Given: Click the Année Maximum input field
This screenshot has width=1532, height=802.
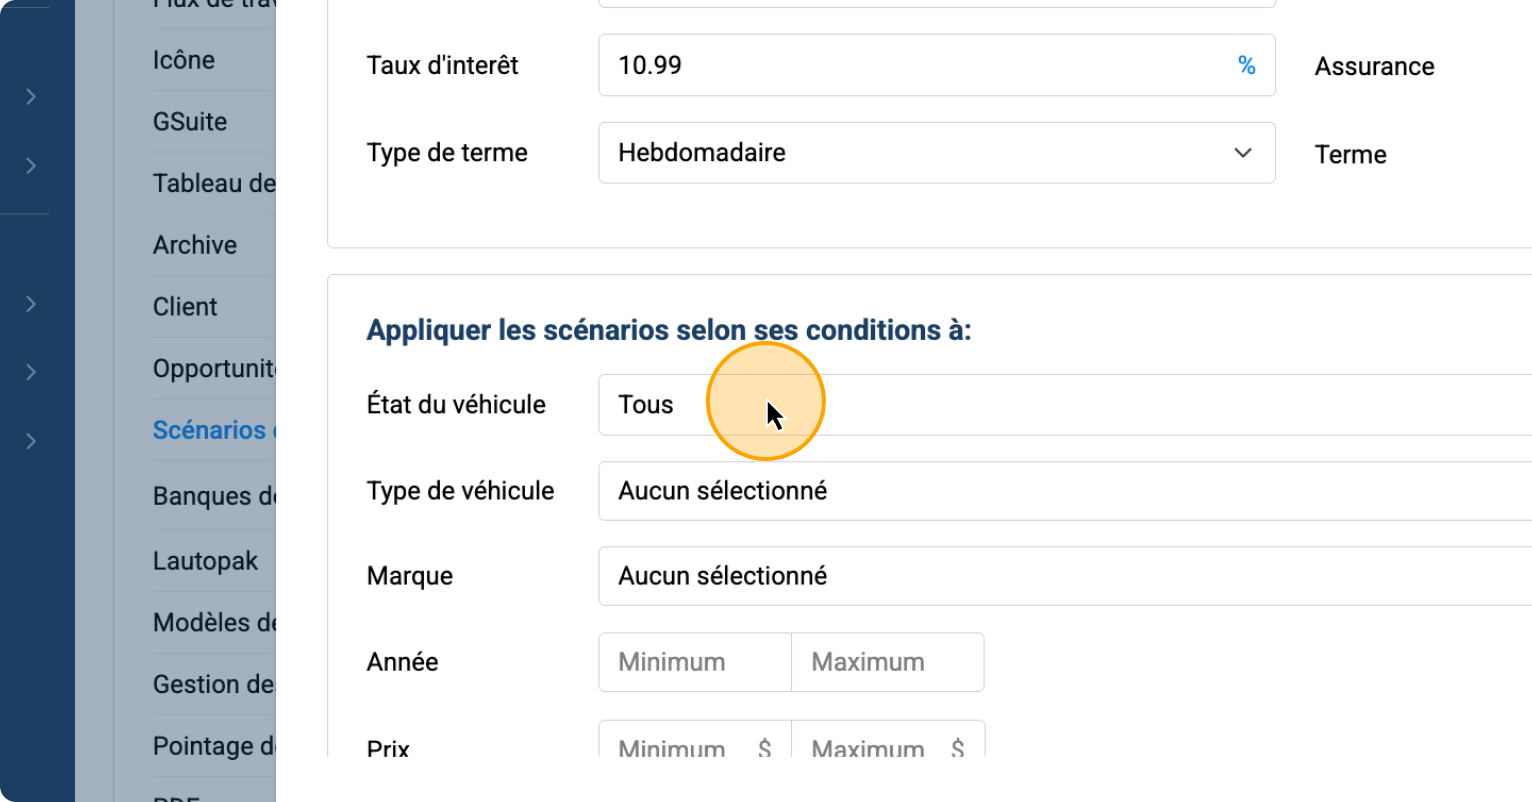Looking at the screenshot, I should click(x=887, y=662).
